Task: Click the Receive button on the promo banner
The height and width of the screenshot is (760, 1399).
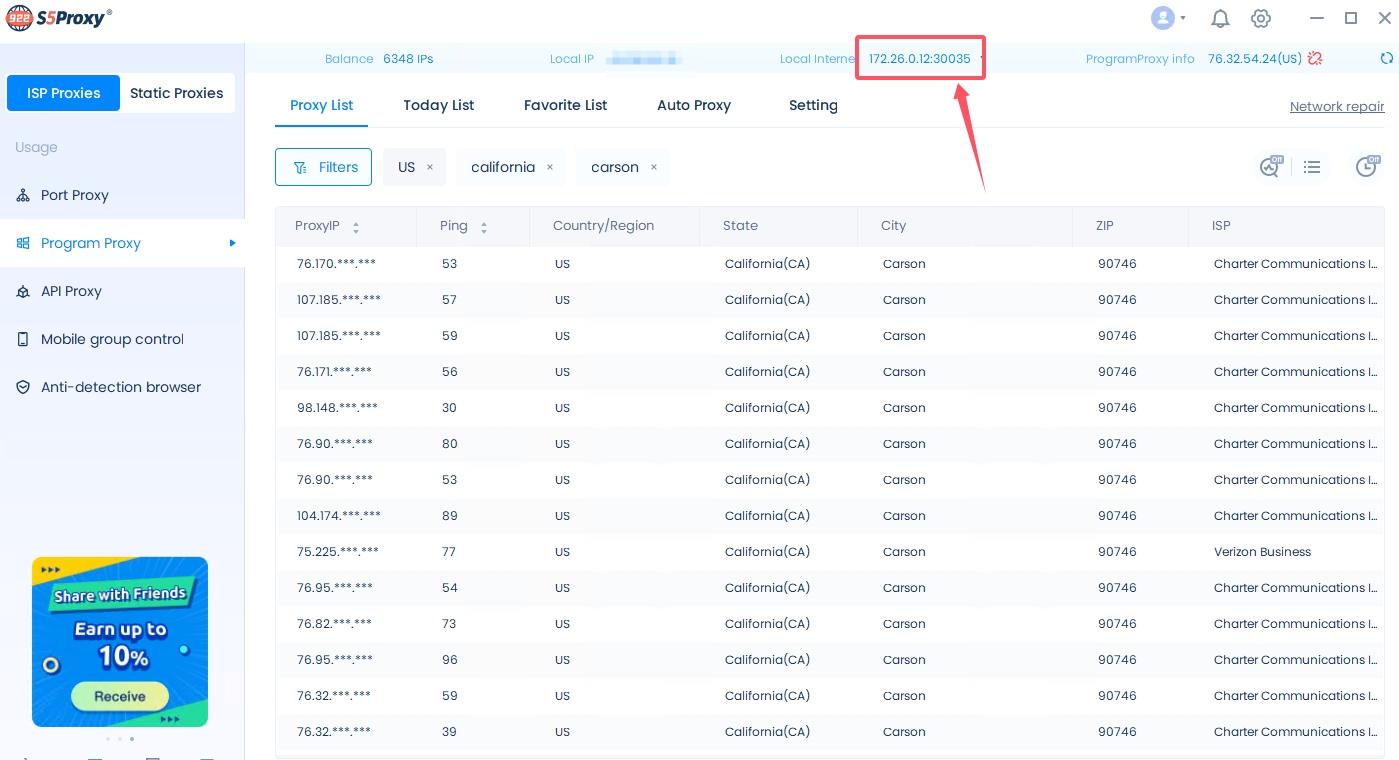Action: (119, 695)
